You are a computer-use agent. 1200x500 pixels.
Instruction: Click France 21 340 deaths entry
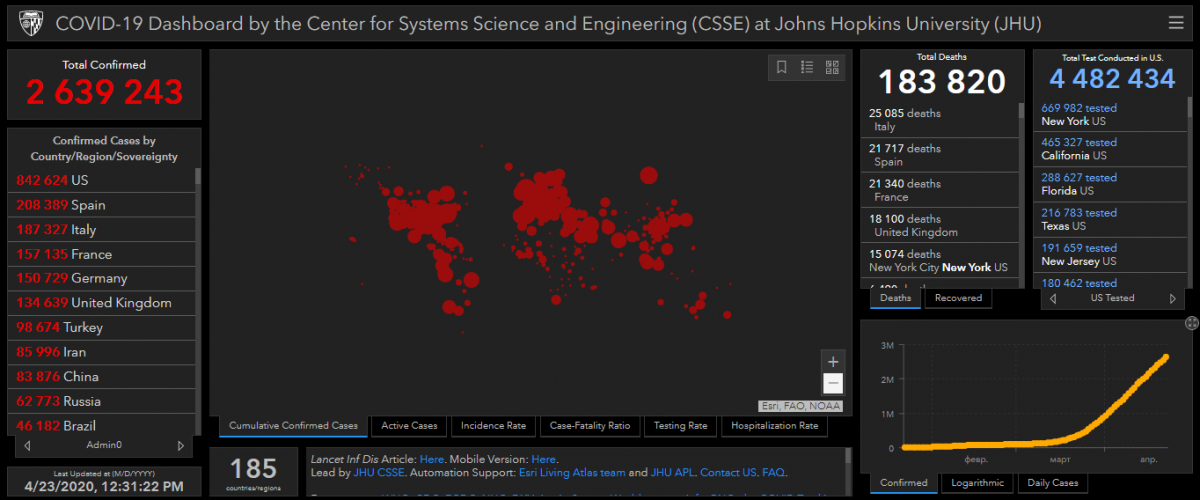(939, 190)
